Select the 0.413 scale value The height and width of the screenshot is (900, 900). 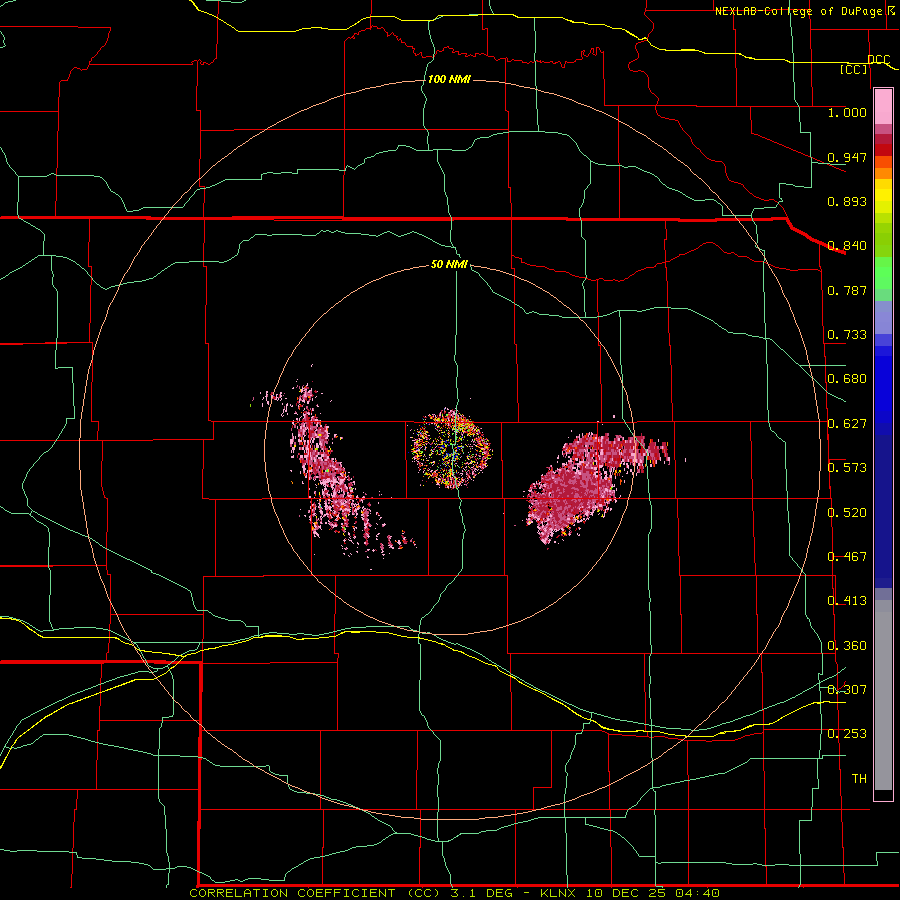(847, 601)
